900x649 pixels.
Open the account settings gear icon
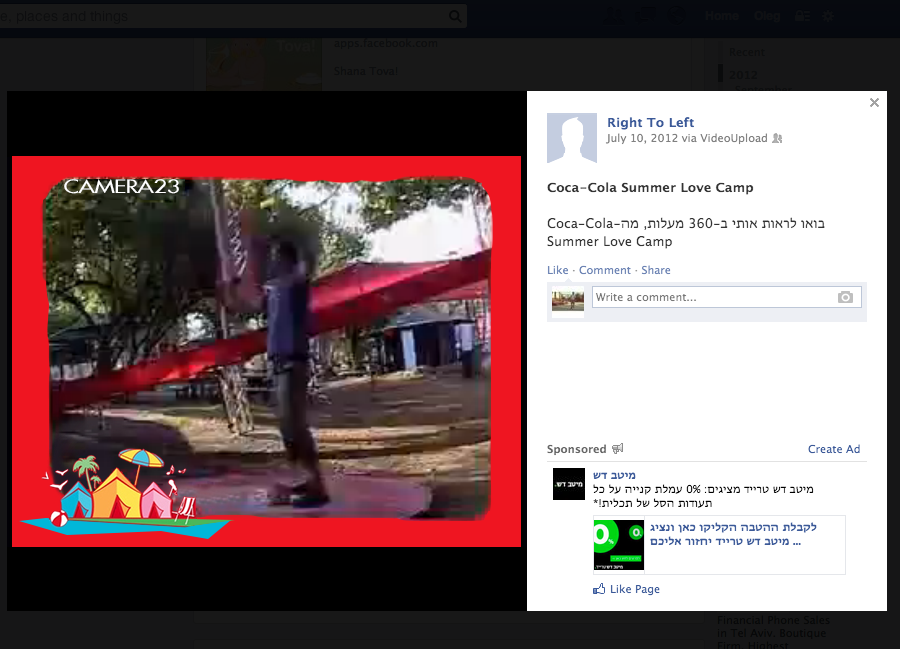click(828, 16)
